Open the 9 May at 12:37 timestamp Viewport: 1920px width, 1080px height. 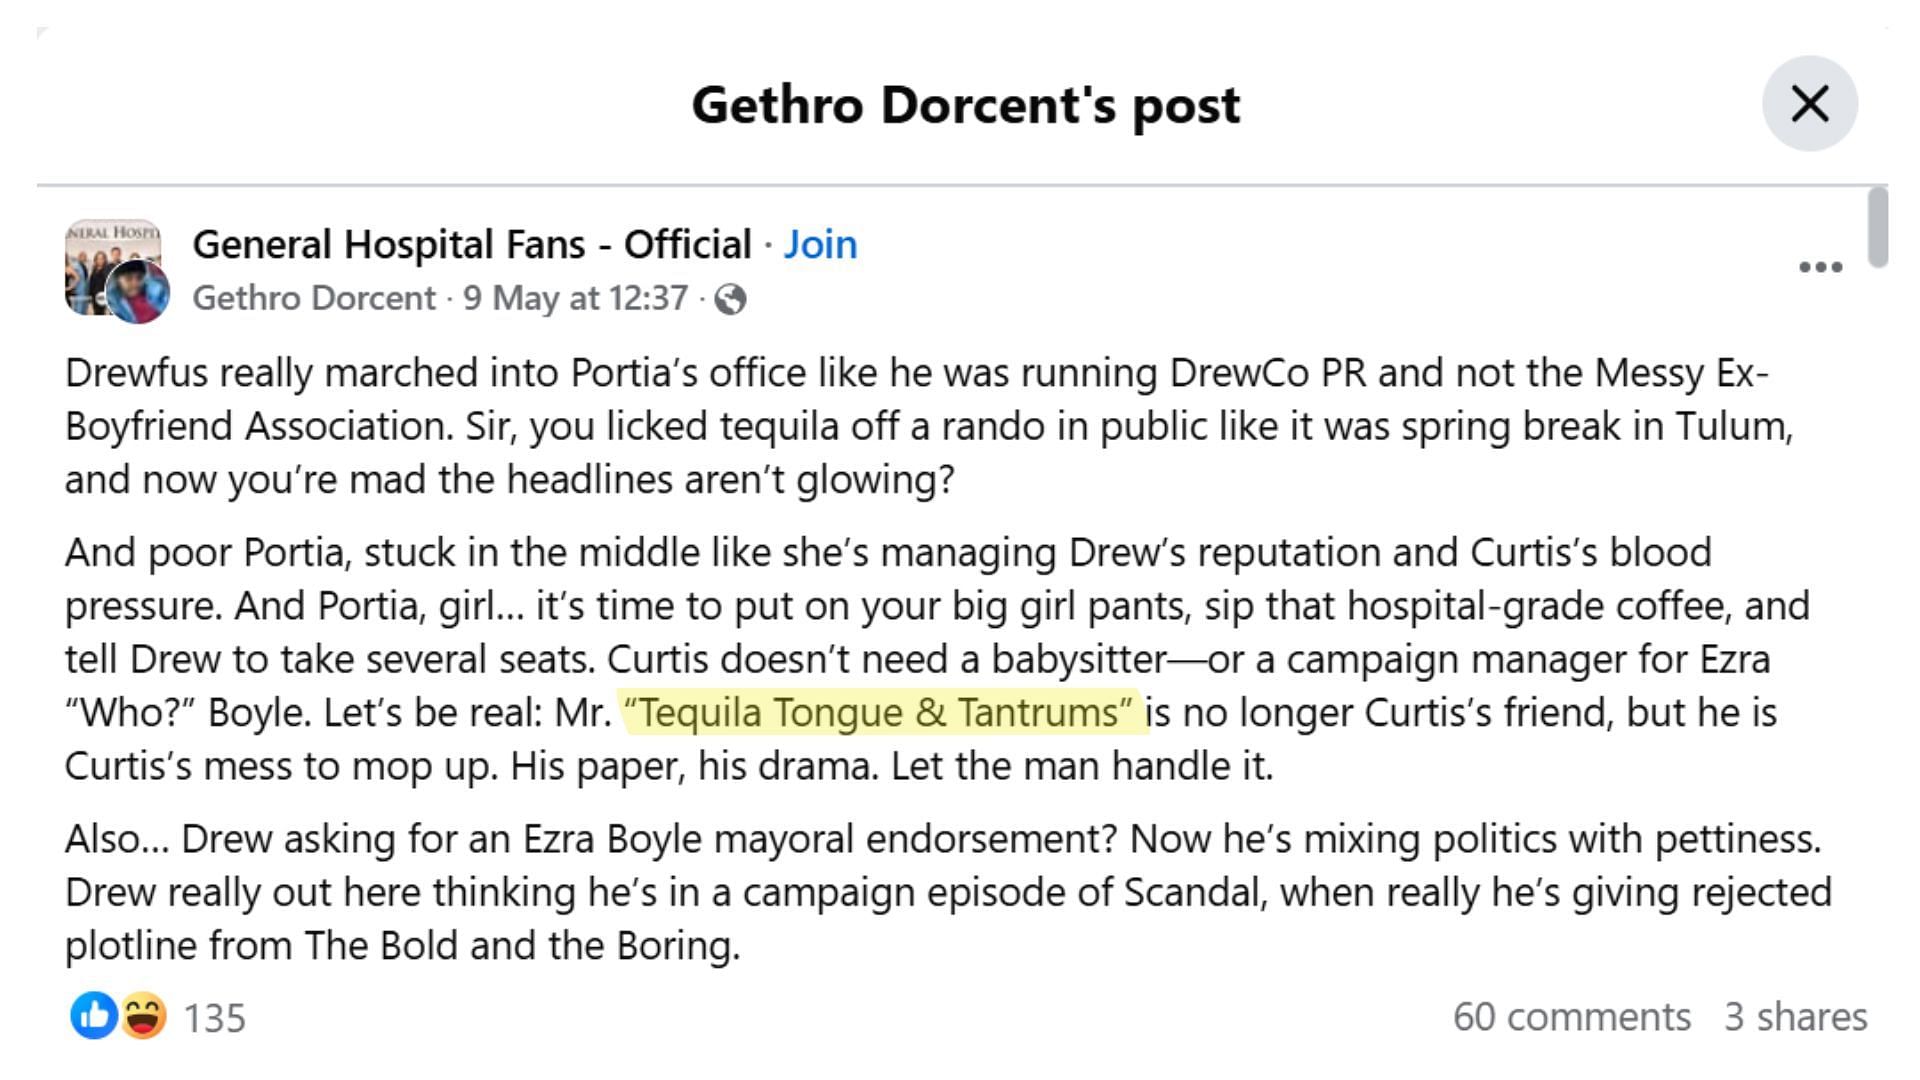575,298
